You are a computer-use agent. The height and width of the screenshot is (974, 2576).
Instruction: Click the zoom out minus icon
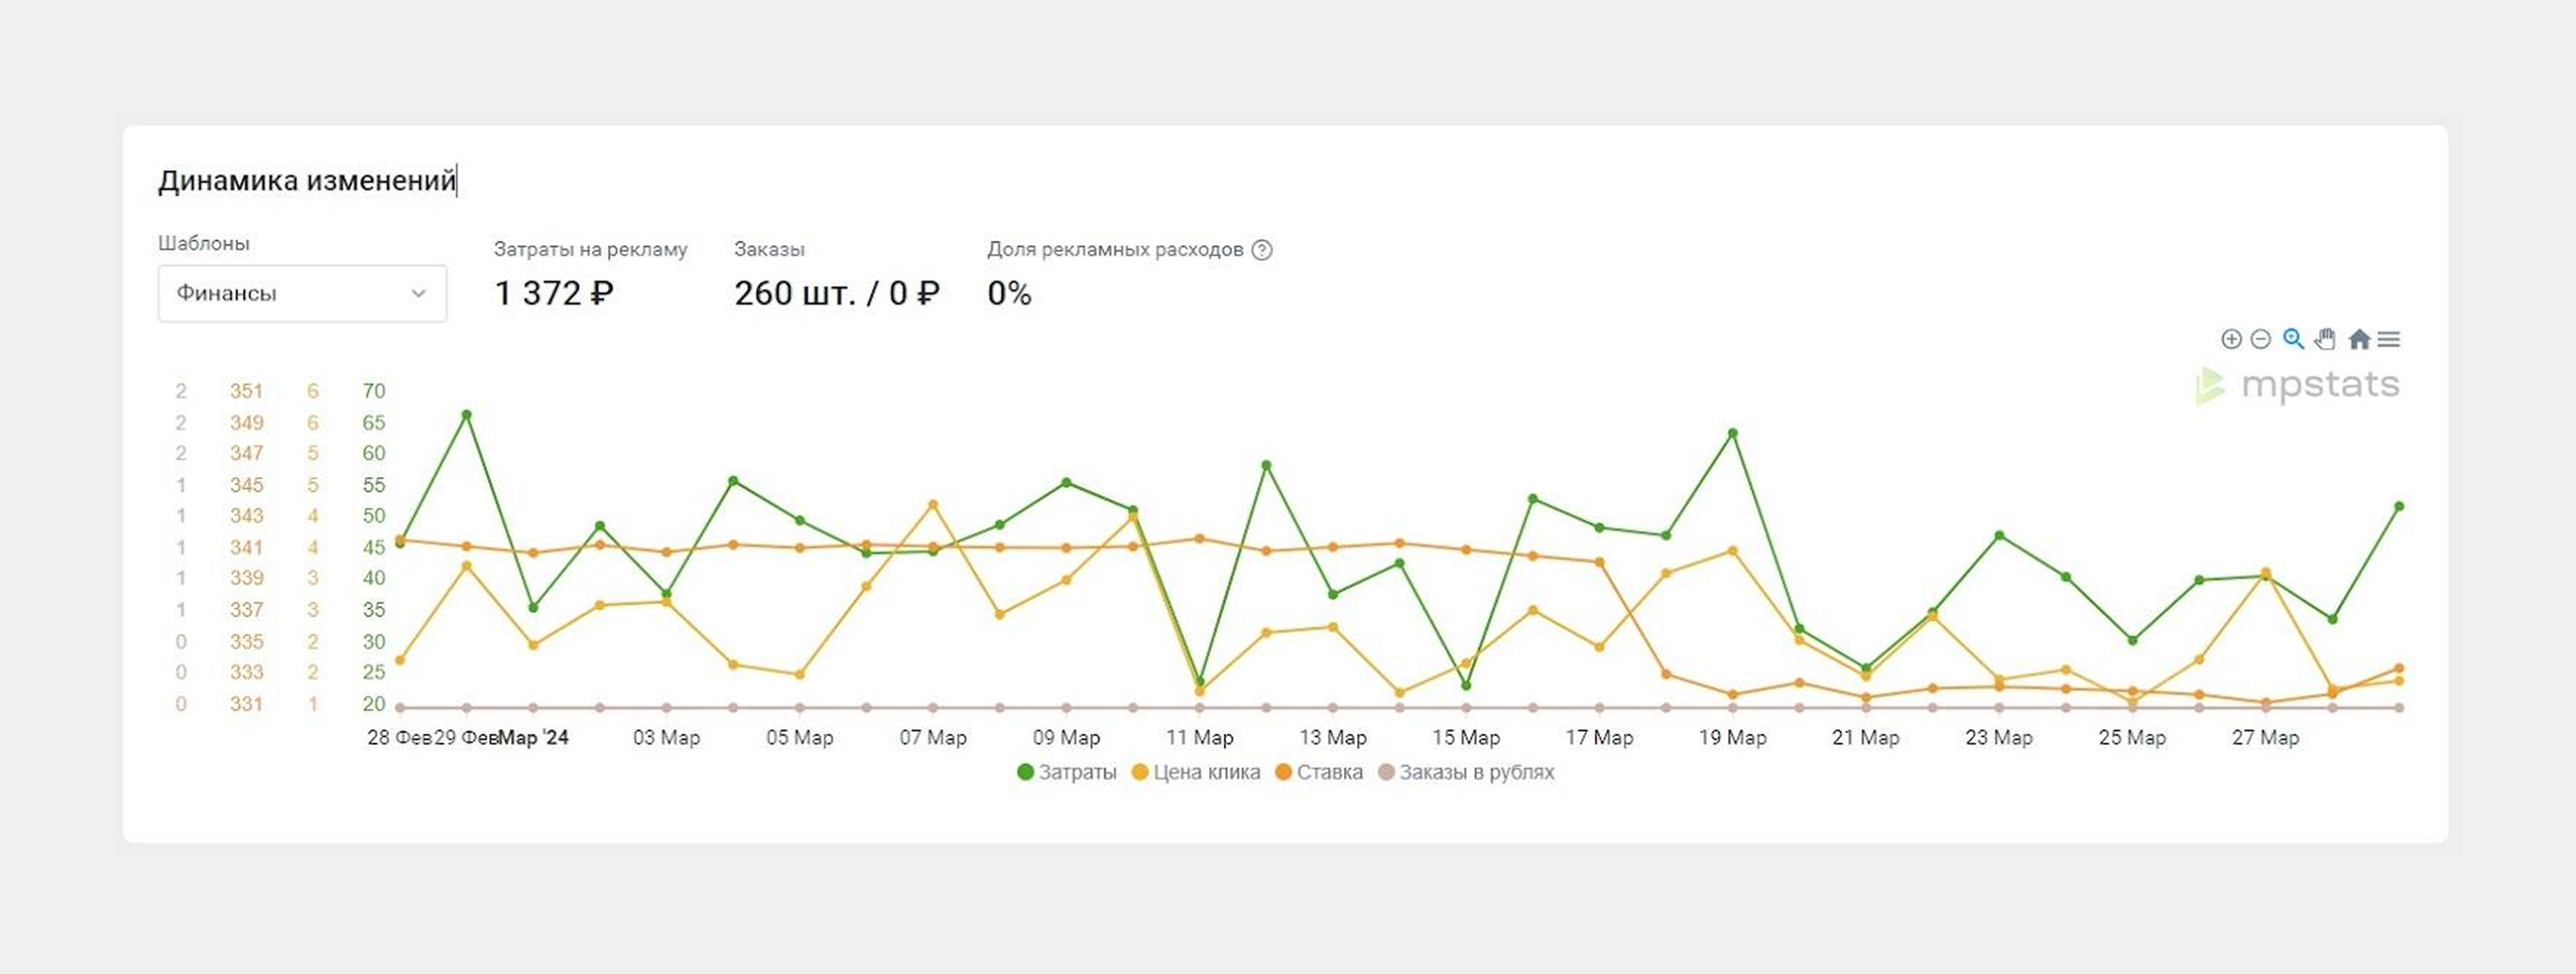pyautogui.click(x=2261, y=339)
